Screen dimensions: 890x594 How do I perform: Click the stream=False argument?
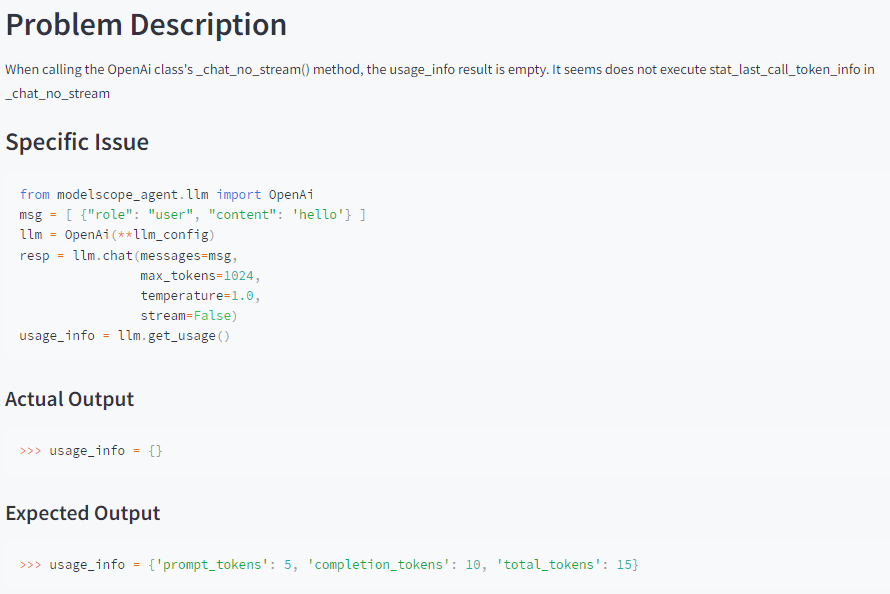tap(188, 316)
